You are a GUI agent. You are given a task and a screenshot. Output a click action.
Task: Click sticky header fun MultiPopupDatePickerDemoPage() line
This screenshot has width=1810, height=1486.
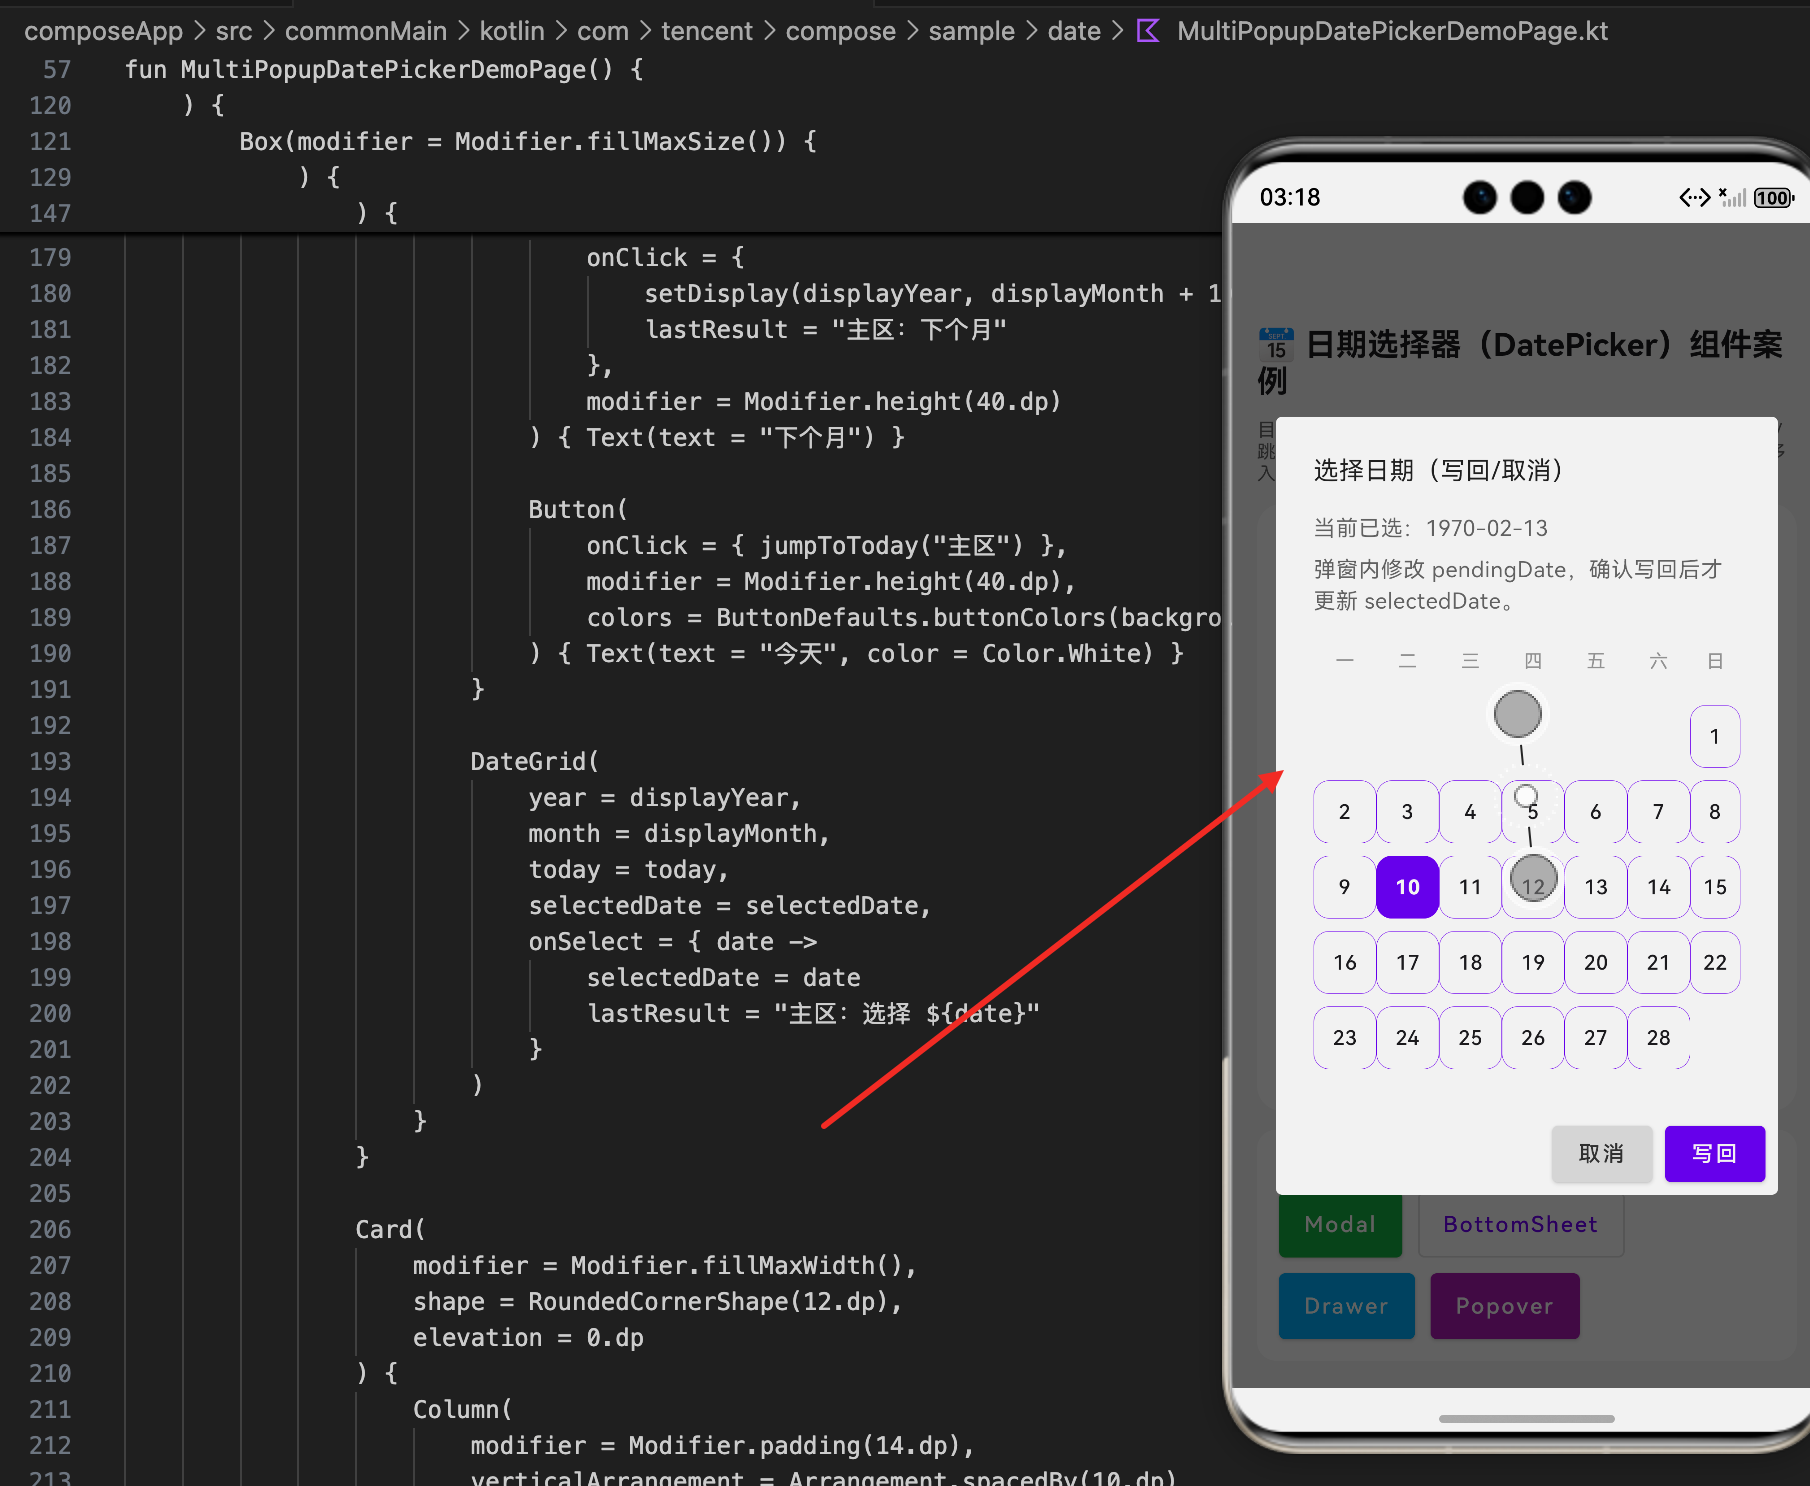[384, 69]
